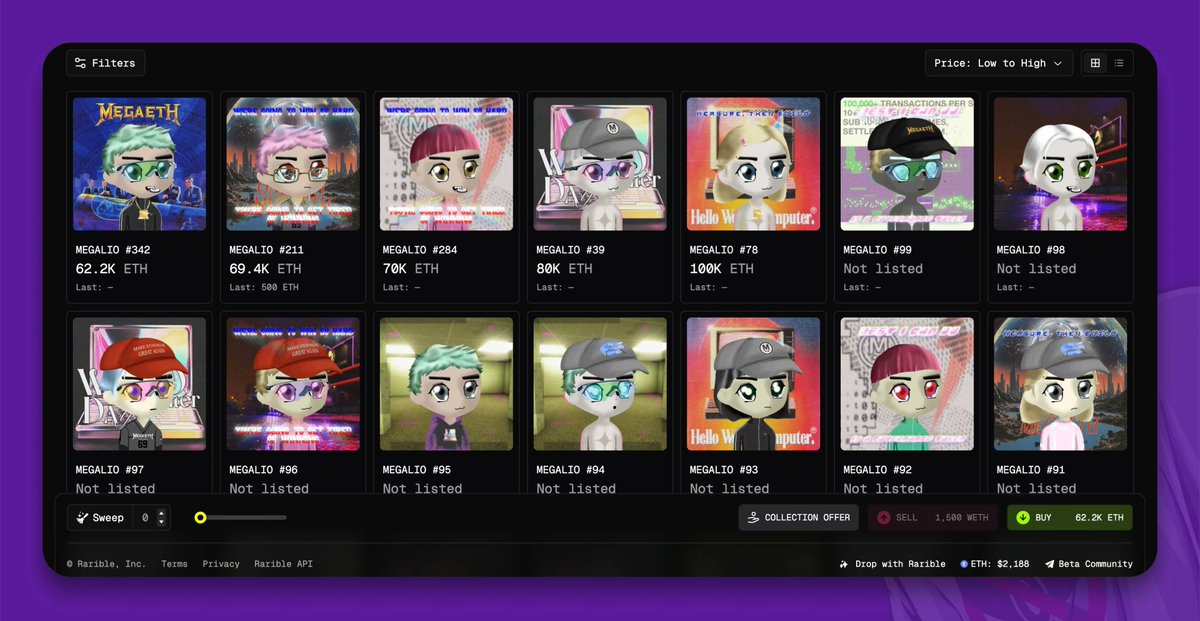Click 'Not listed' under MEGALIO #98
Image resolution: width=1200 pixels, height=621 pixels.
click(1037, 269)
